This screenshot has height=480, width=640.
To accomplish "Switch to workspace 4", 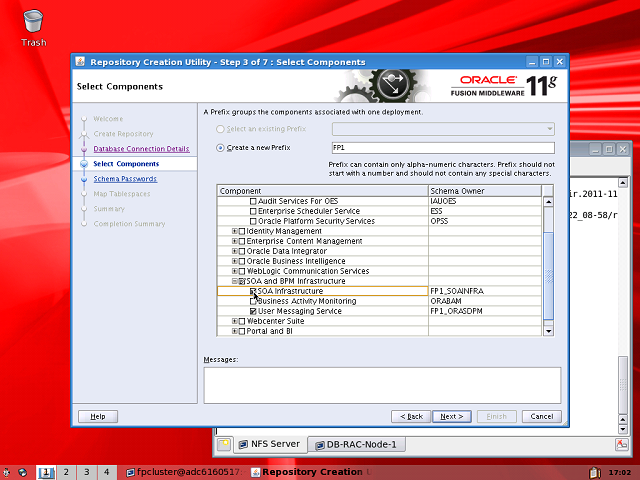I will [x=107, y=472].
